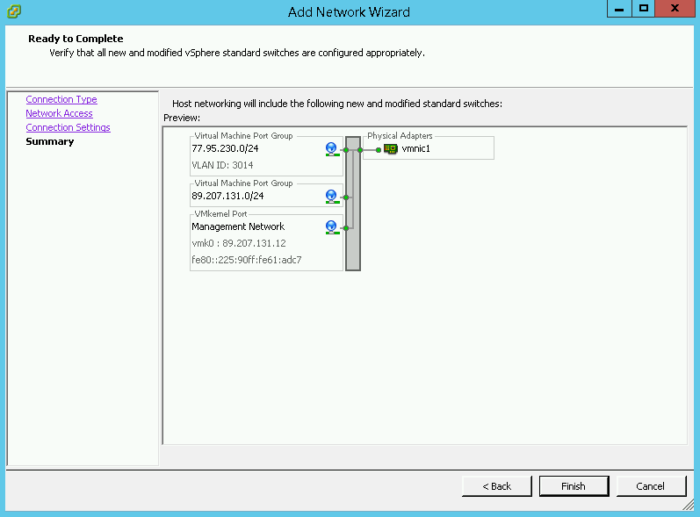The height and width of the screenshot is (517, 700).
Task: Click the Physical Adapters group label
Action: 400,136
